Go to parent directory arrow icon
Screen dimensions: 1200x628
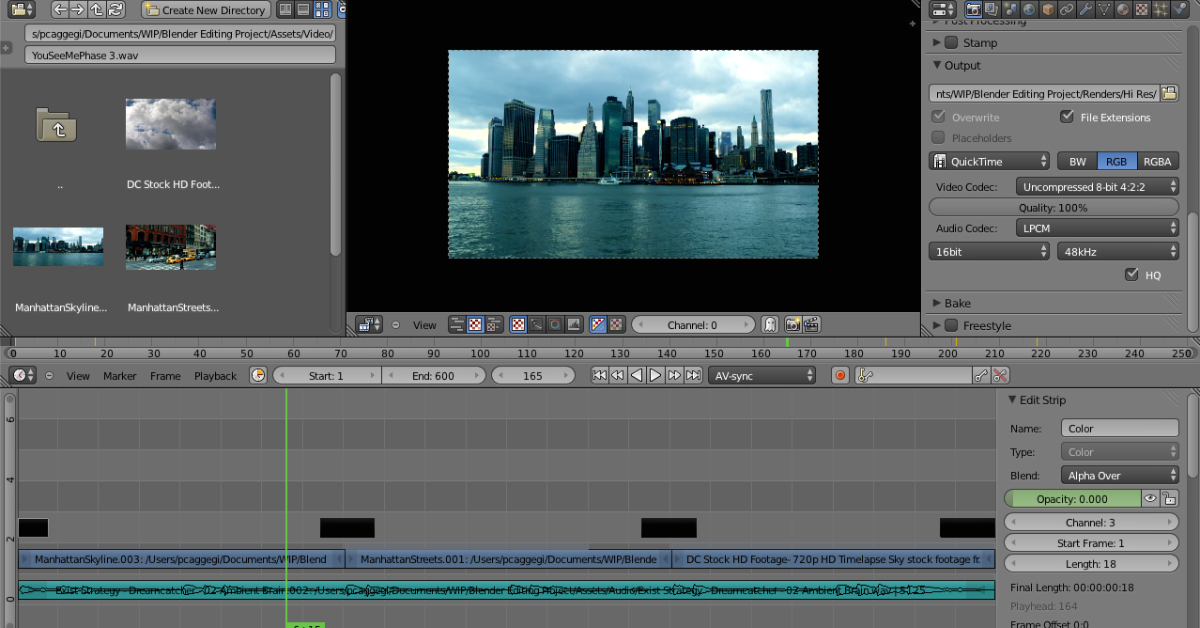tap(98, 10)
